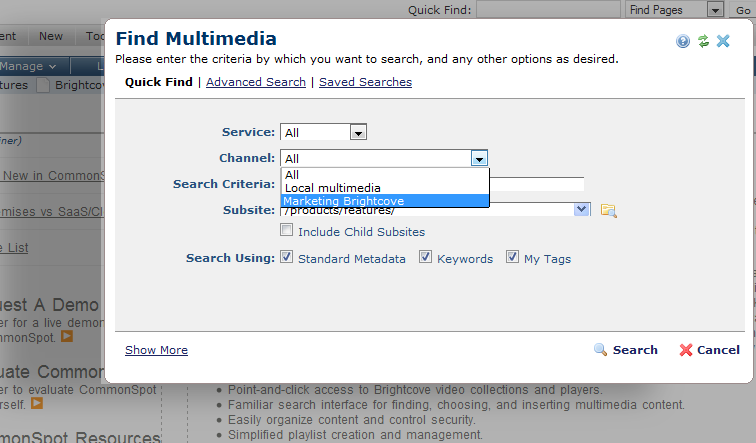
Task: Open the dialog help icon
Action: tap(683, 41)
